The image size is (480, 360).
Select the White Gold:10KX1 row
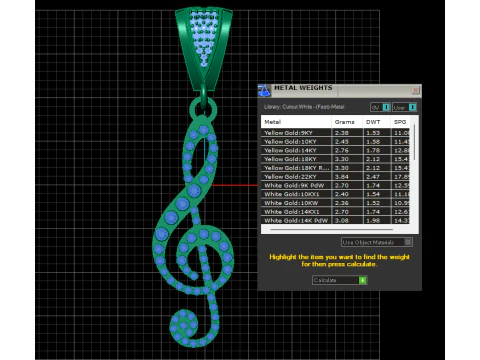pos(335,194)
